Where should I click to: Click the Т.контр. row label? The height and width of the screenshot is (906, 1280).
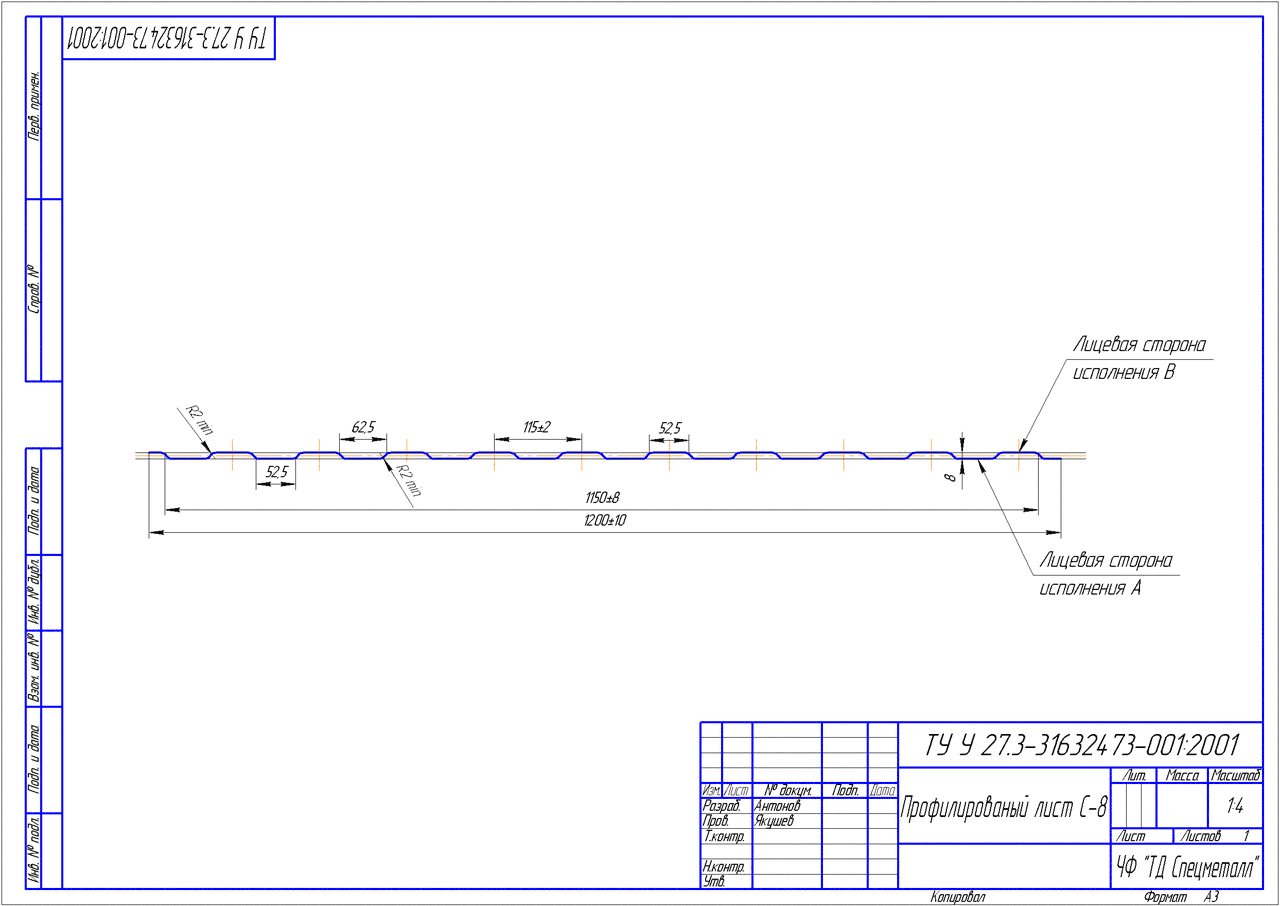724,835
